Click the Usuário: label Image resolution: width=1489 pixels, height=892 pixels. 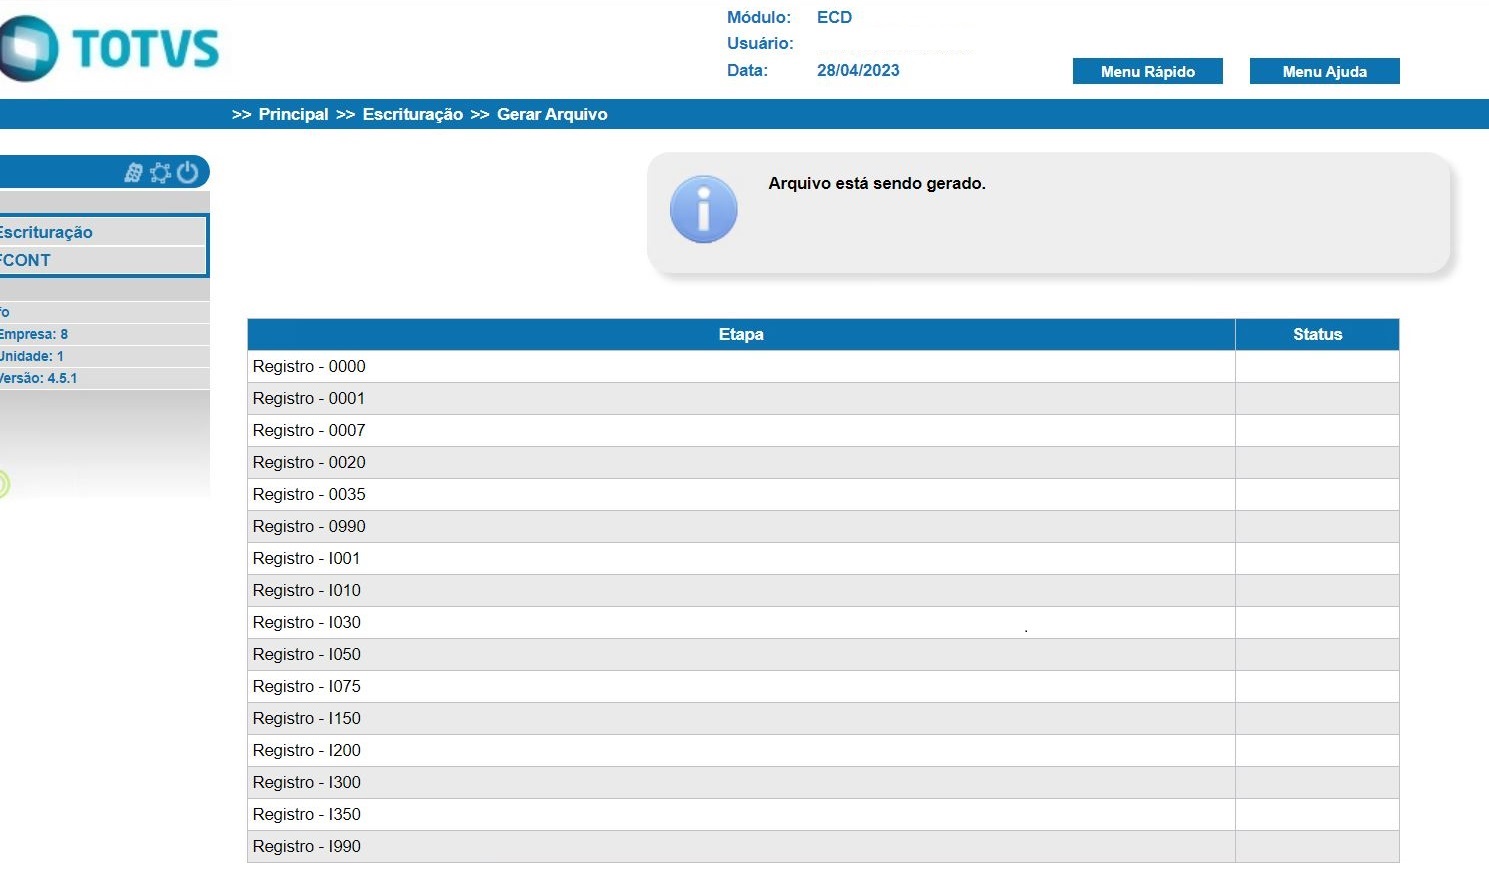coord(760,43)
